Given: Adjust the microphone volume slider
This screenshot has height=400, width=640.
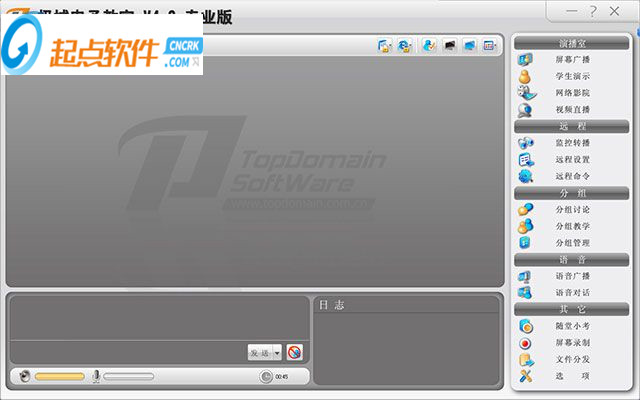Looking at the screenshot, I should 129,376.
